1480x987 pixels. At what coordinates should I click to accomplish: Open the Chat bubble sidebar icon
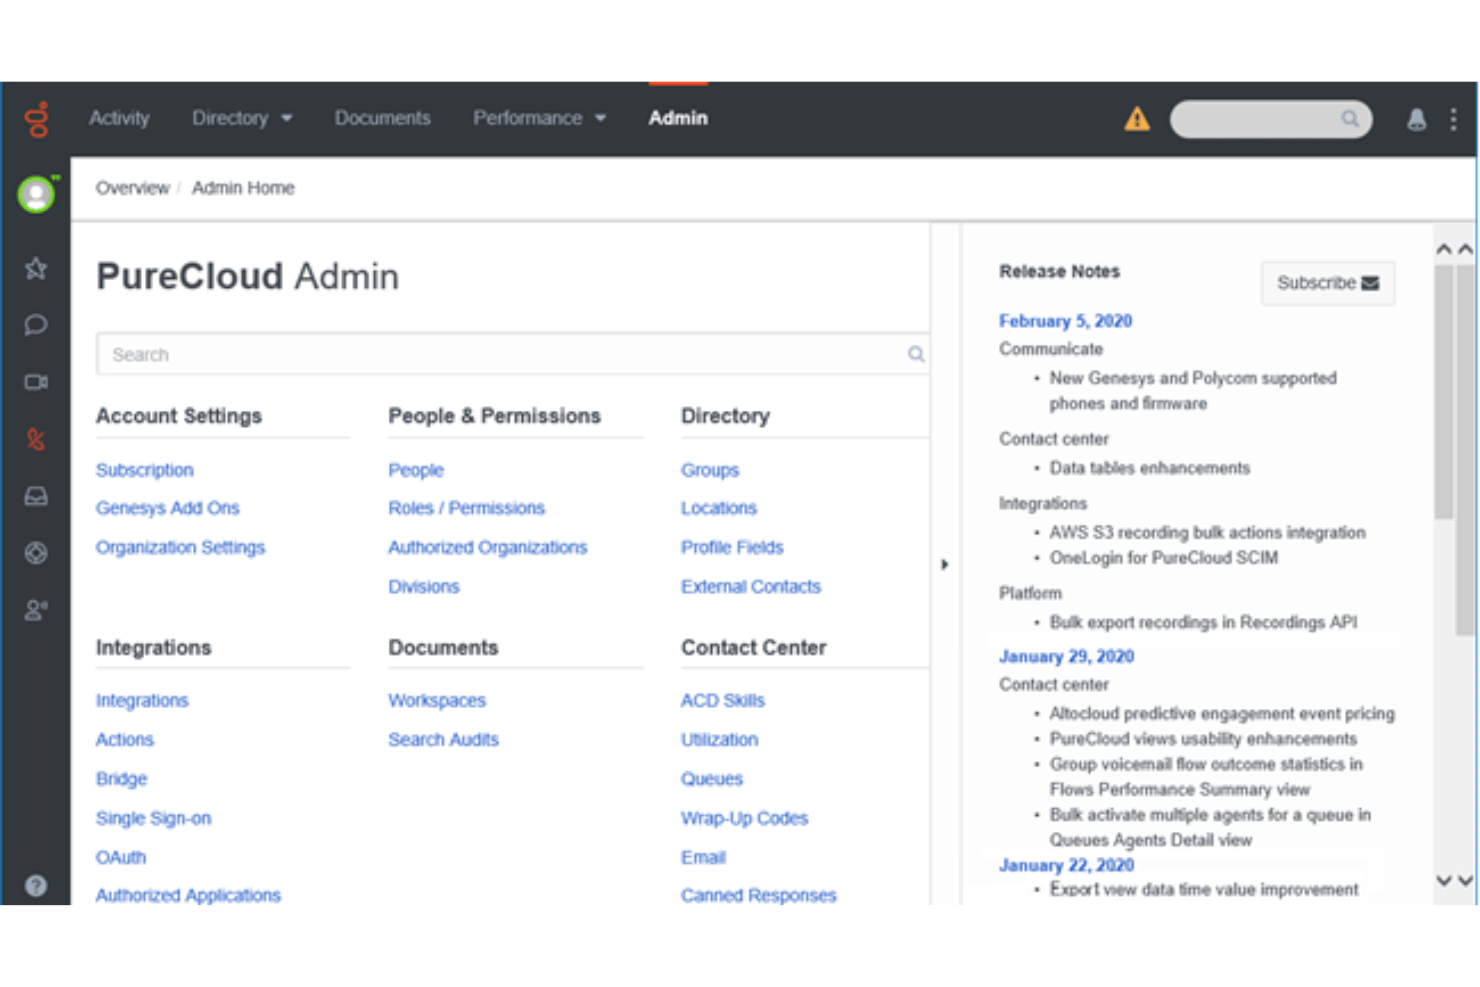[x=36, y=325]
